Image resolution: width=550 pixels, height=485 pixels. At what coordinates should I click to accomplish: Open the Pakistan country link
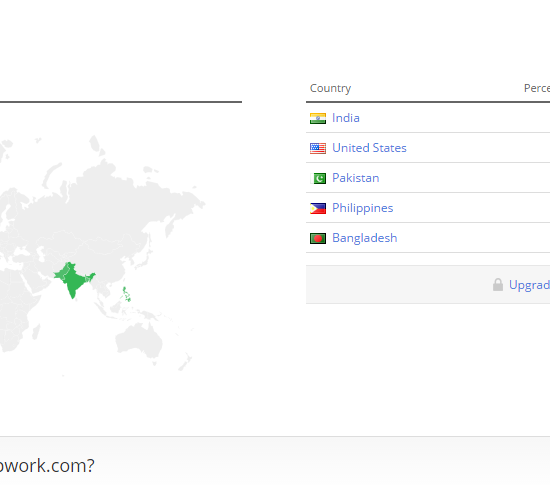356,178
